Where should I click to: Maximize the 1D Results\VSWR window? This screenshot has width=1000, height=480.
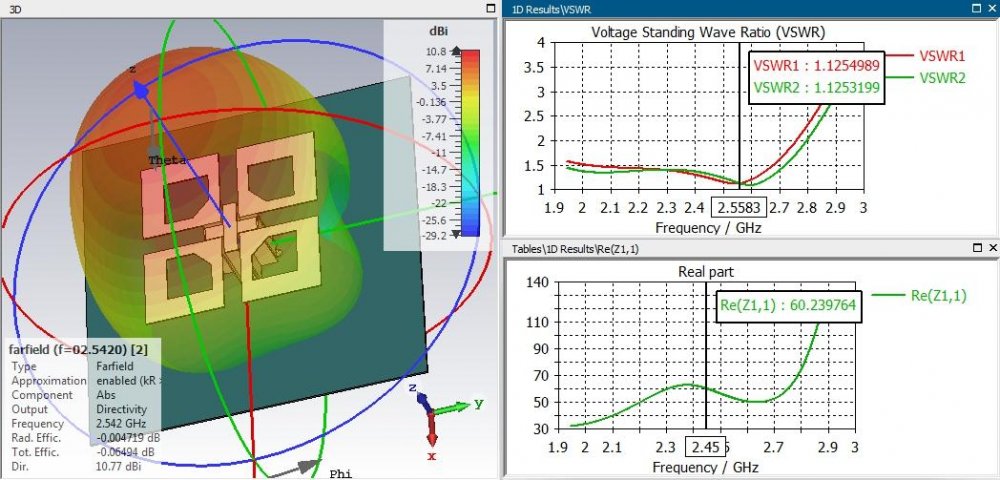(976, 9)
